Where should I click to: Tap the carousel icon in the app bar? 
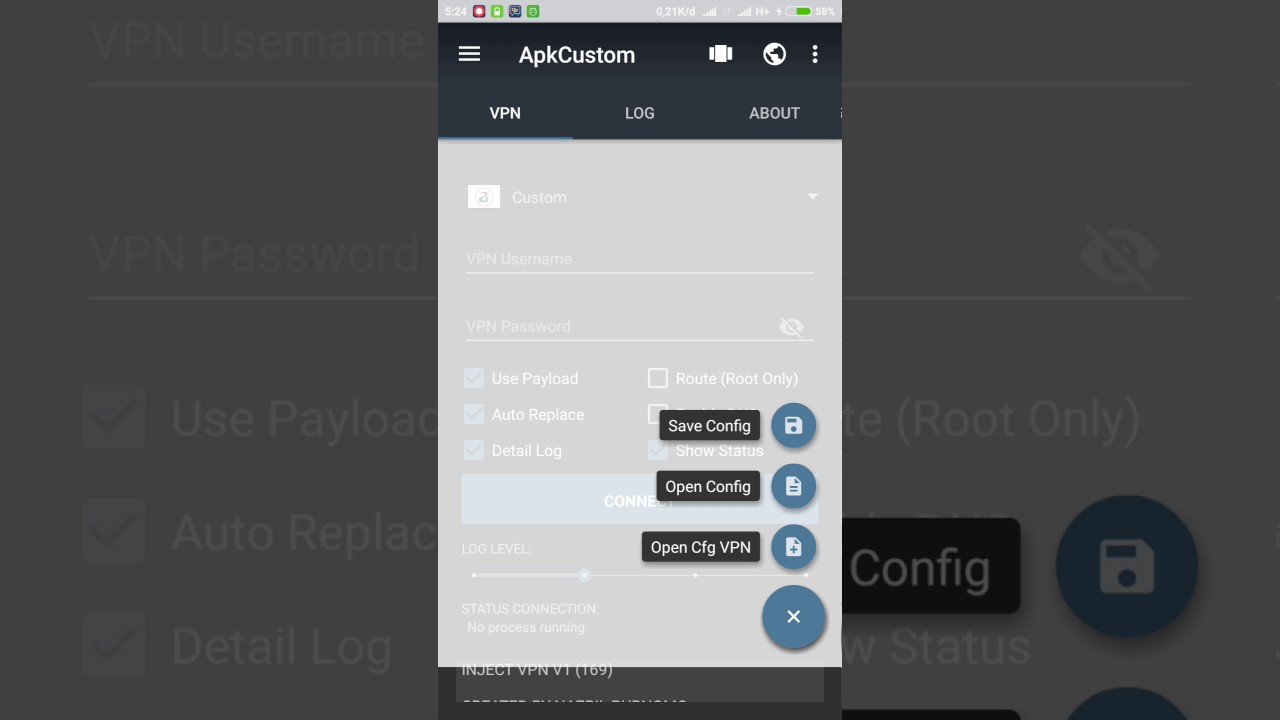click(721, 54)
